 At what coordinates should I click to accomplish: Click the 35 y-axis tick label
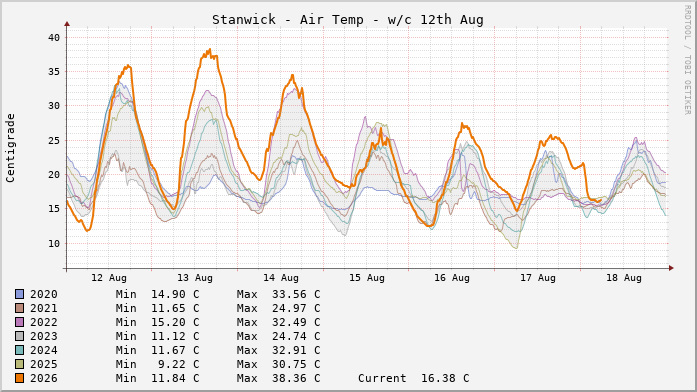tap(54, 72)
